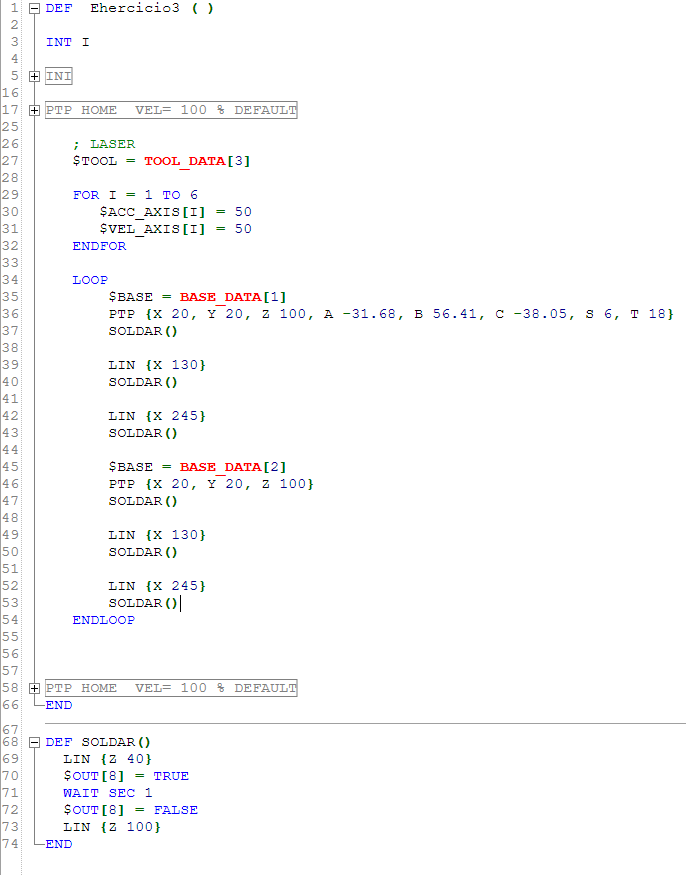Click the LOOP keyword on line 34
Image resolution: width=686 pixels, height=875 pixels.
90,280
